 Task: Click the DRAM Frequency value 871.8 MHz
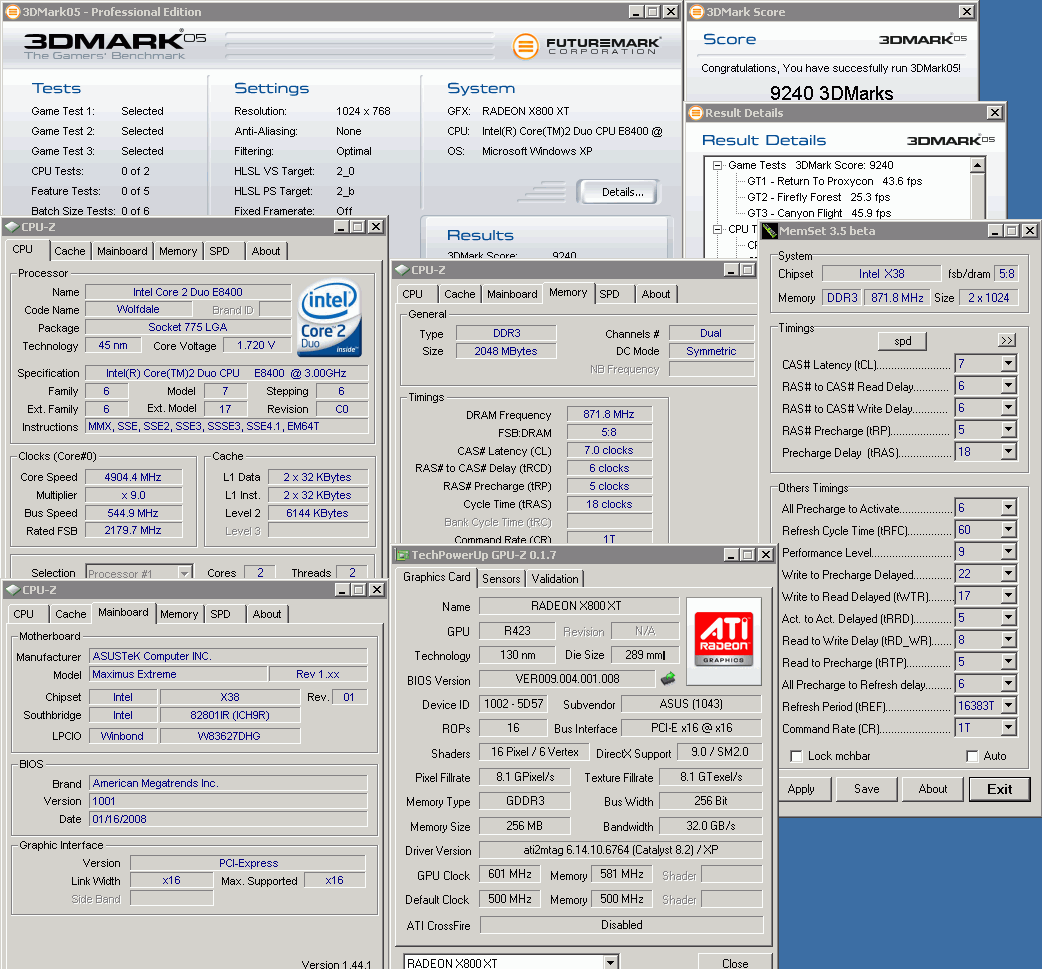[x=609, y=414]
